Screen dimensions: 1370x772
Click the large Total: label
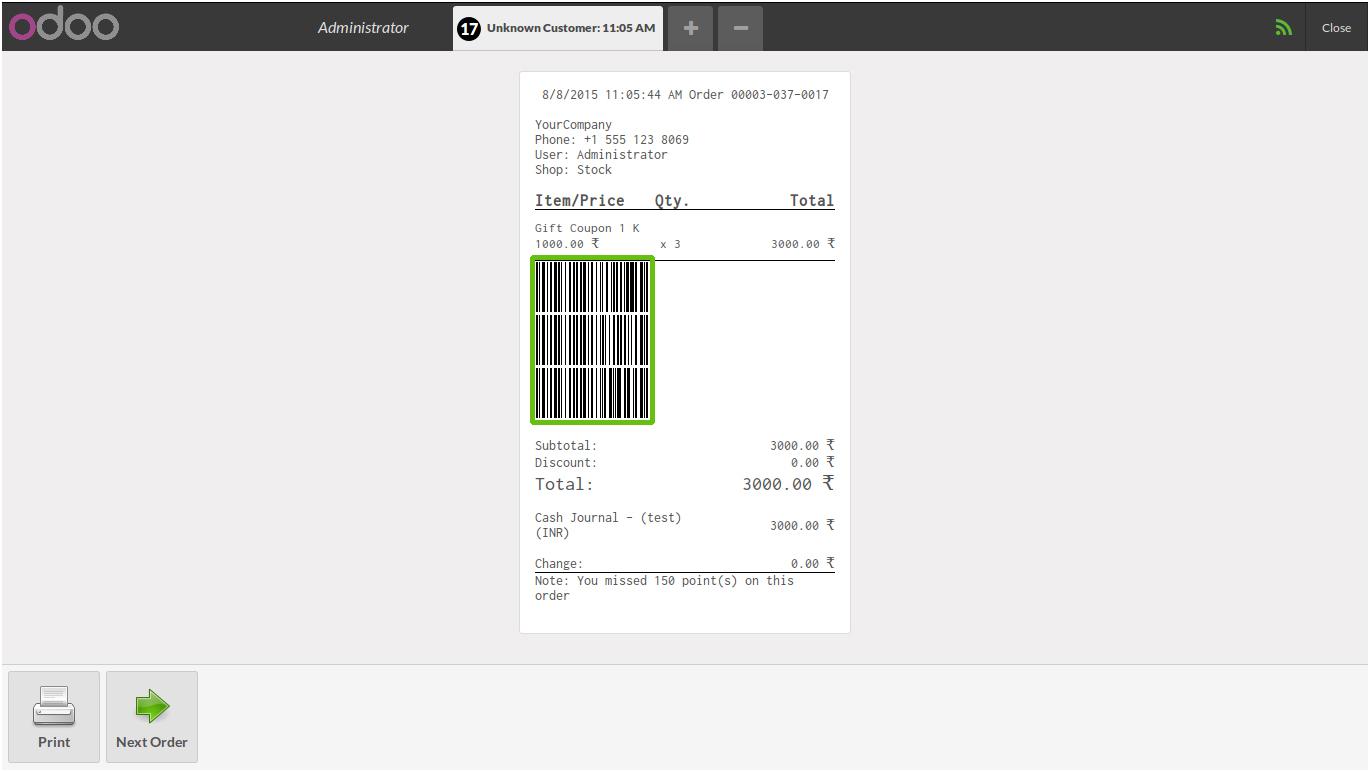pos(564,484)
